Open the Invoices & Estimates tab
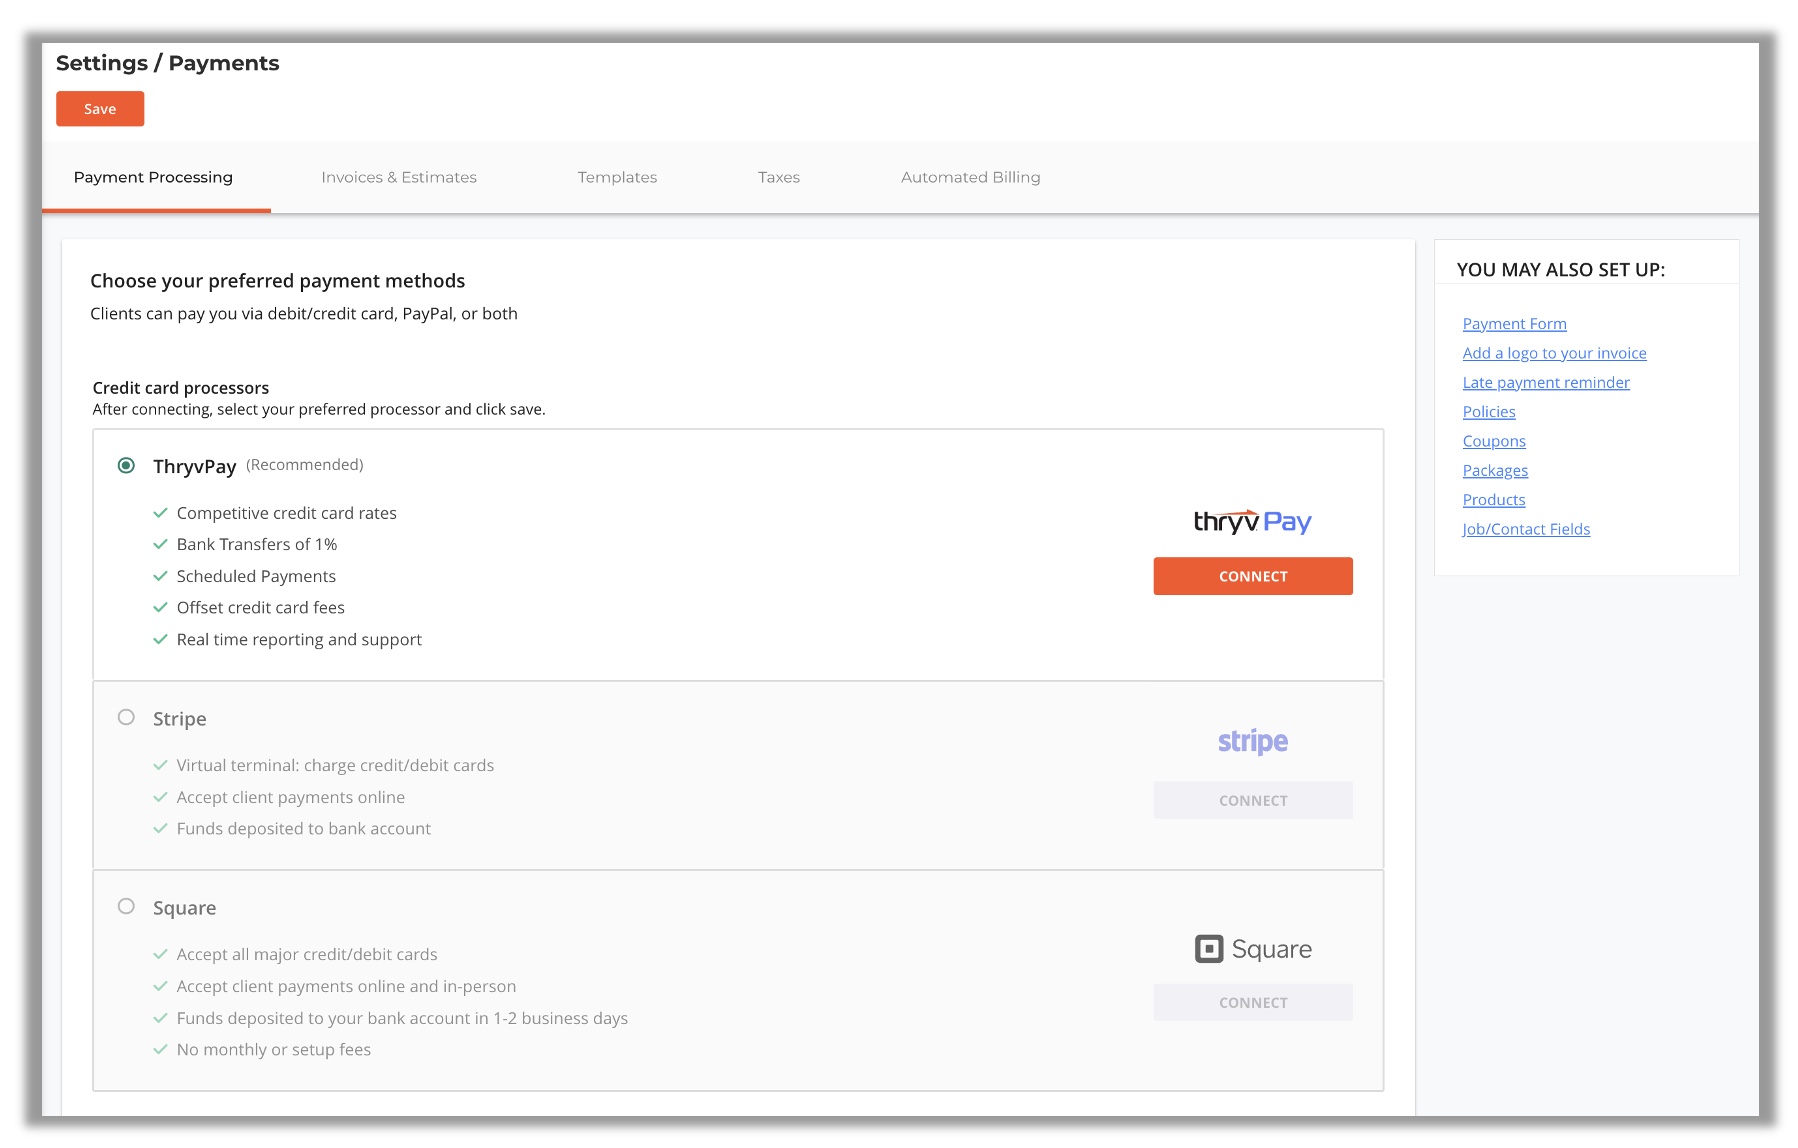 pyautogui.click(x=398, y=177)
